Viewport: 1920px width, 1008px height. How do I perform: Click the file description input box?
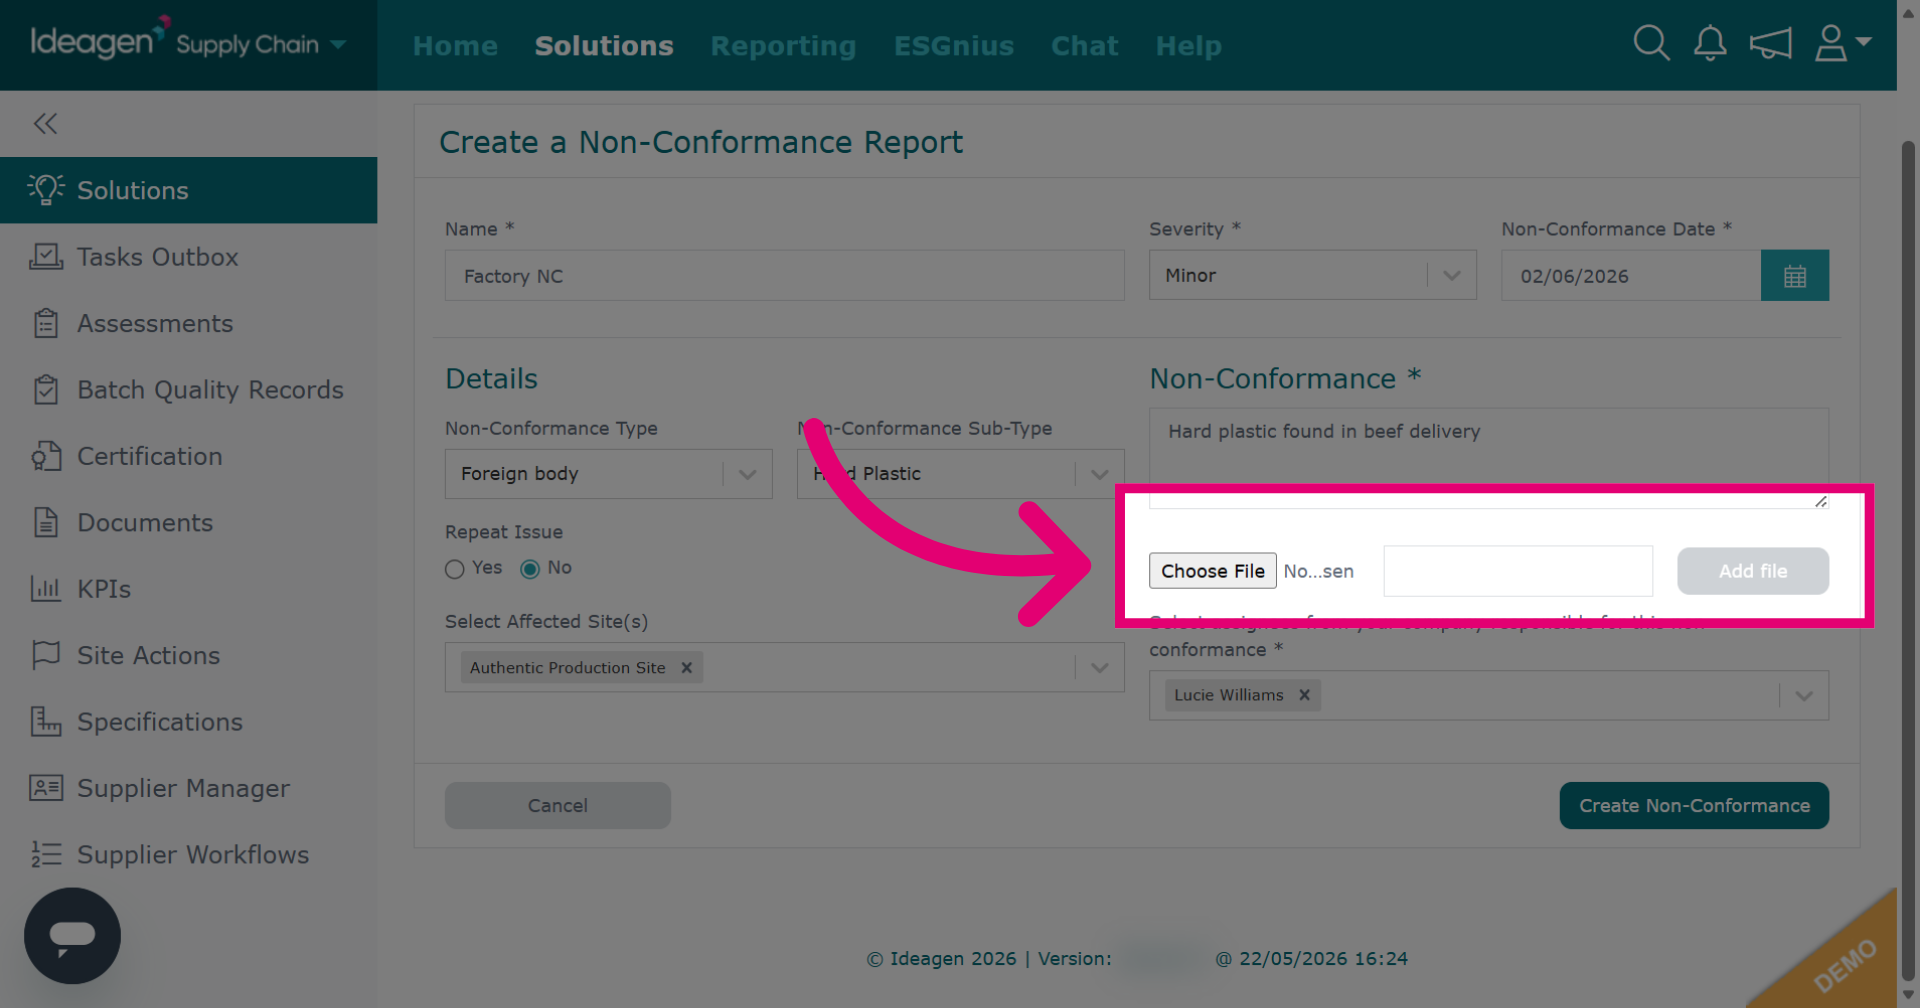[x=1518, y=571]
